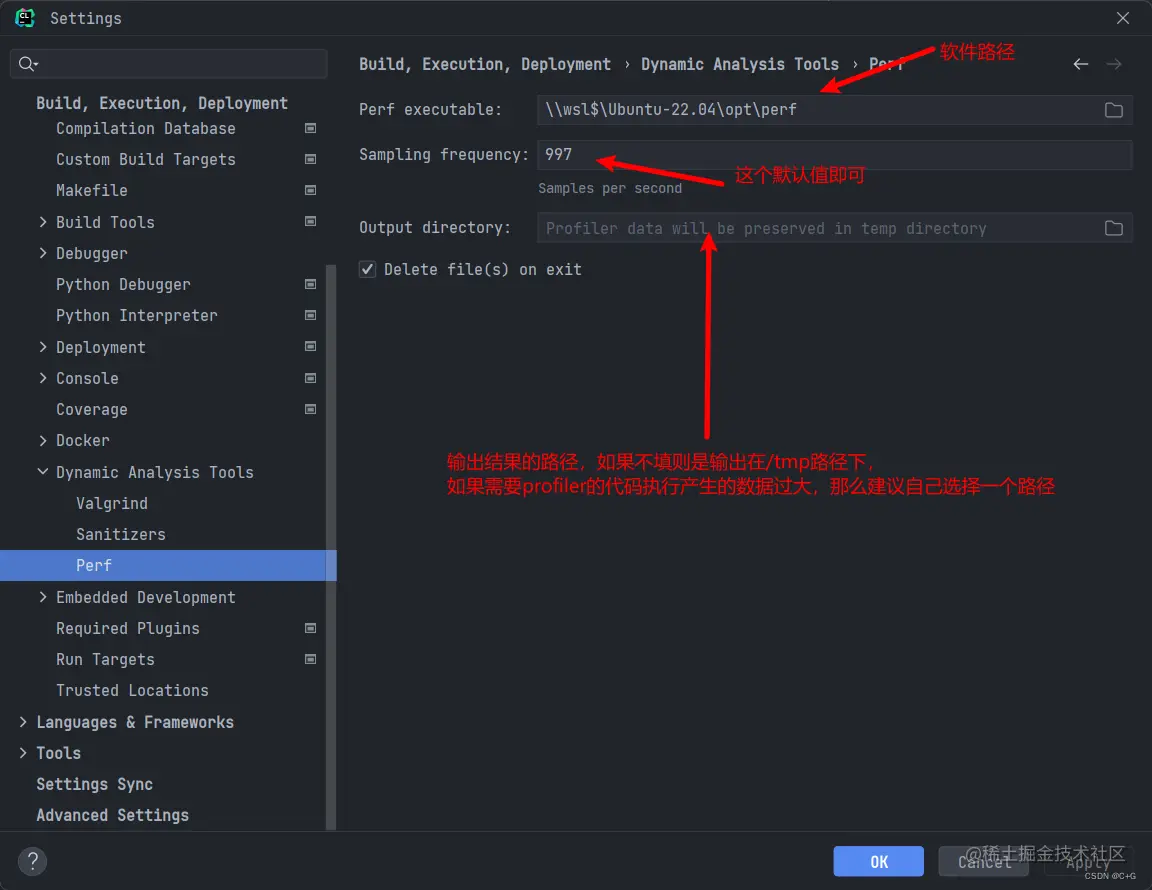
Task: Toggle Delete file(s) on exit checkbox
Action: 367,270
